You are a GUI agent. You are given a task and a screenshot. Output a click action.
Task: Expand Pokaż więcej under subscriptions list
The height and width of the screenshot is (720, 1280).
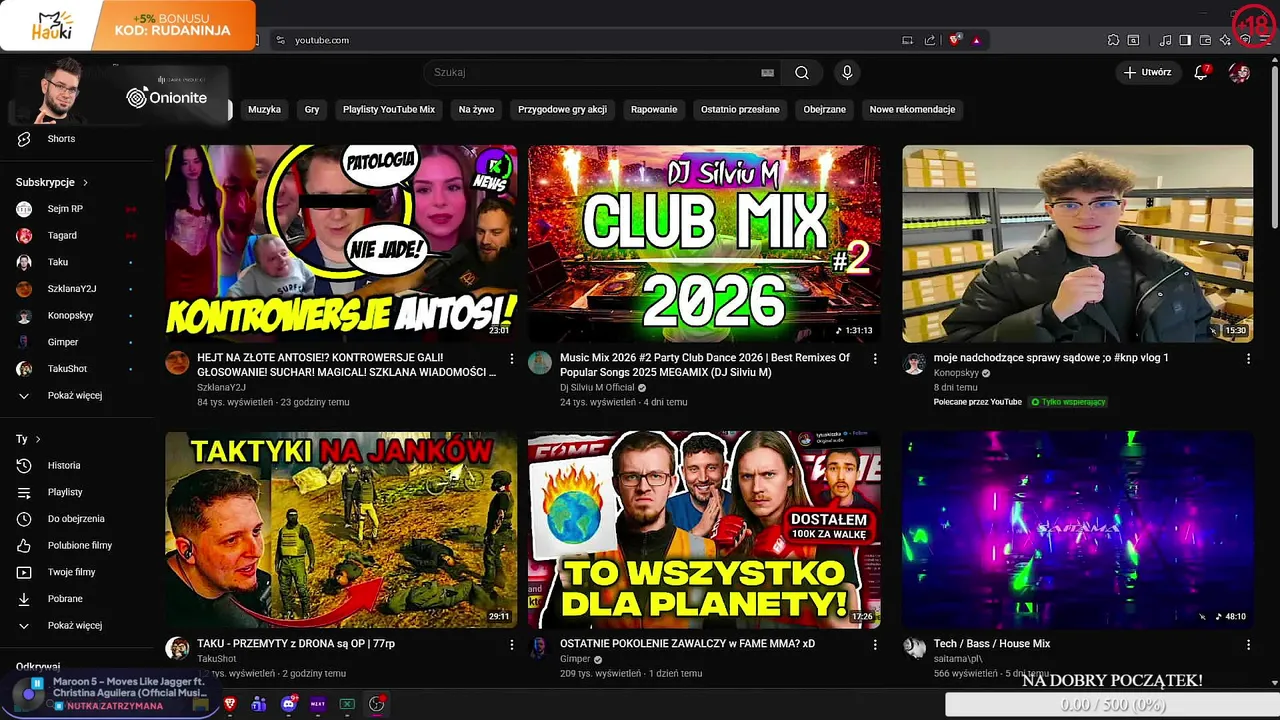(x=76, y=396)
